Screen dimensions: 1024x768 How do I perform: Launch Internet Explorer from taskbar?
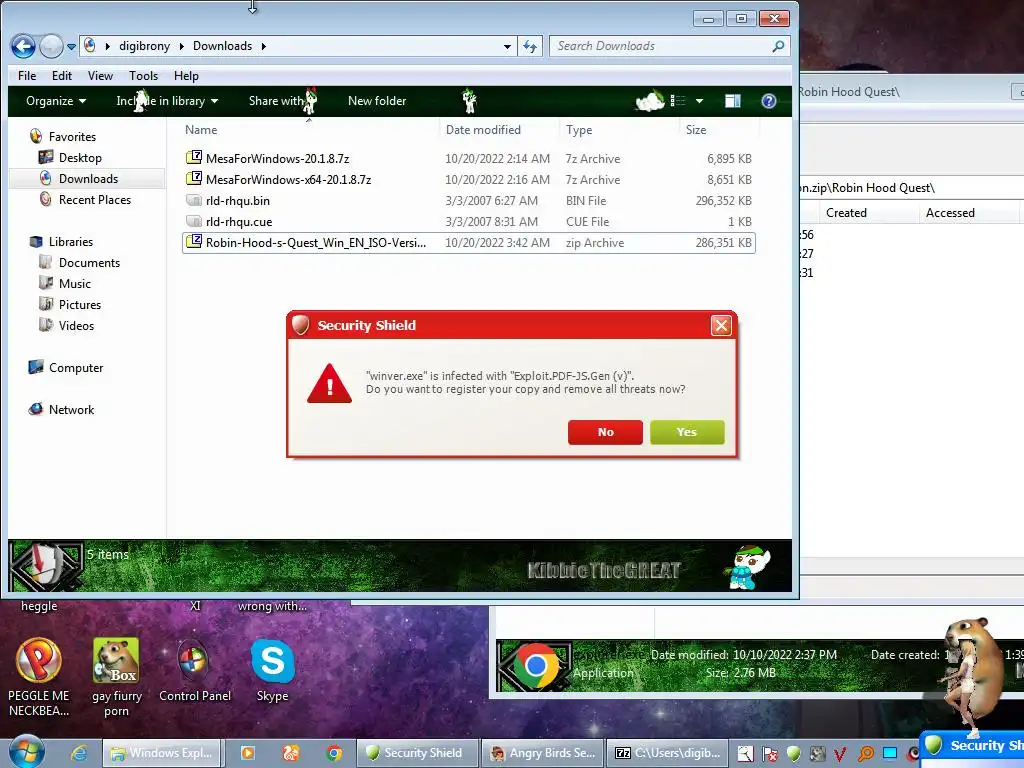click(x=79, y=753)
